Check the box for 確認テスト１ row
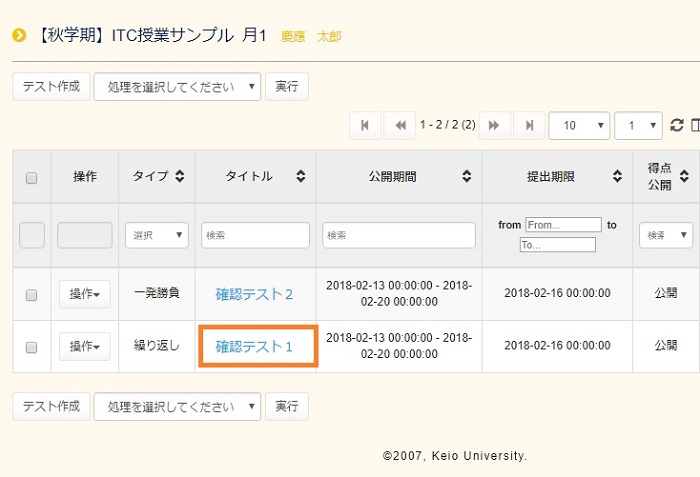 pyautogui.click(x=31, y=347)
